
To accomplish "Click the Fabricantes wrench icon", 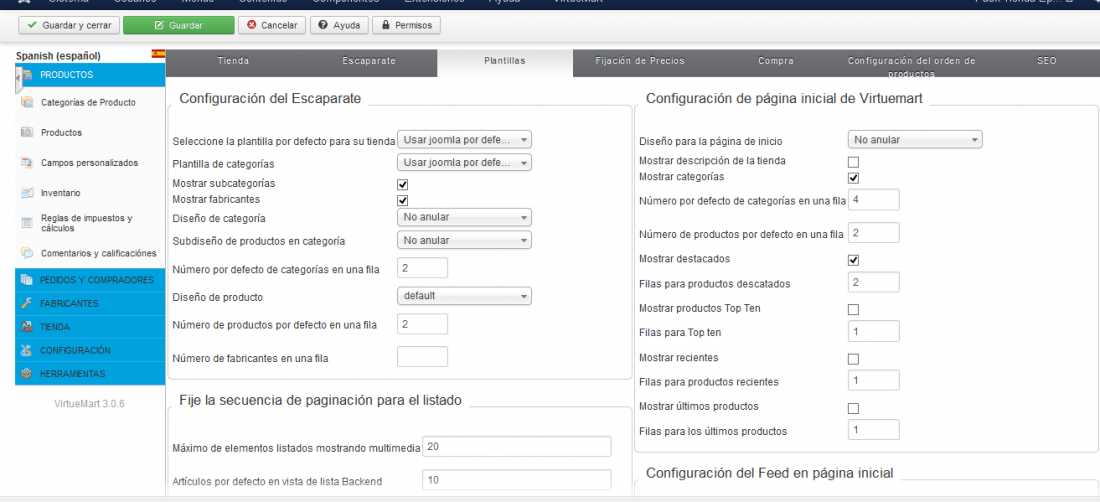I will tap(27, 304).
